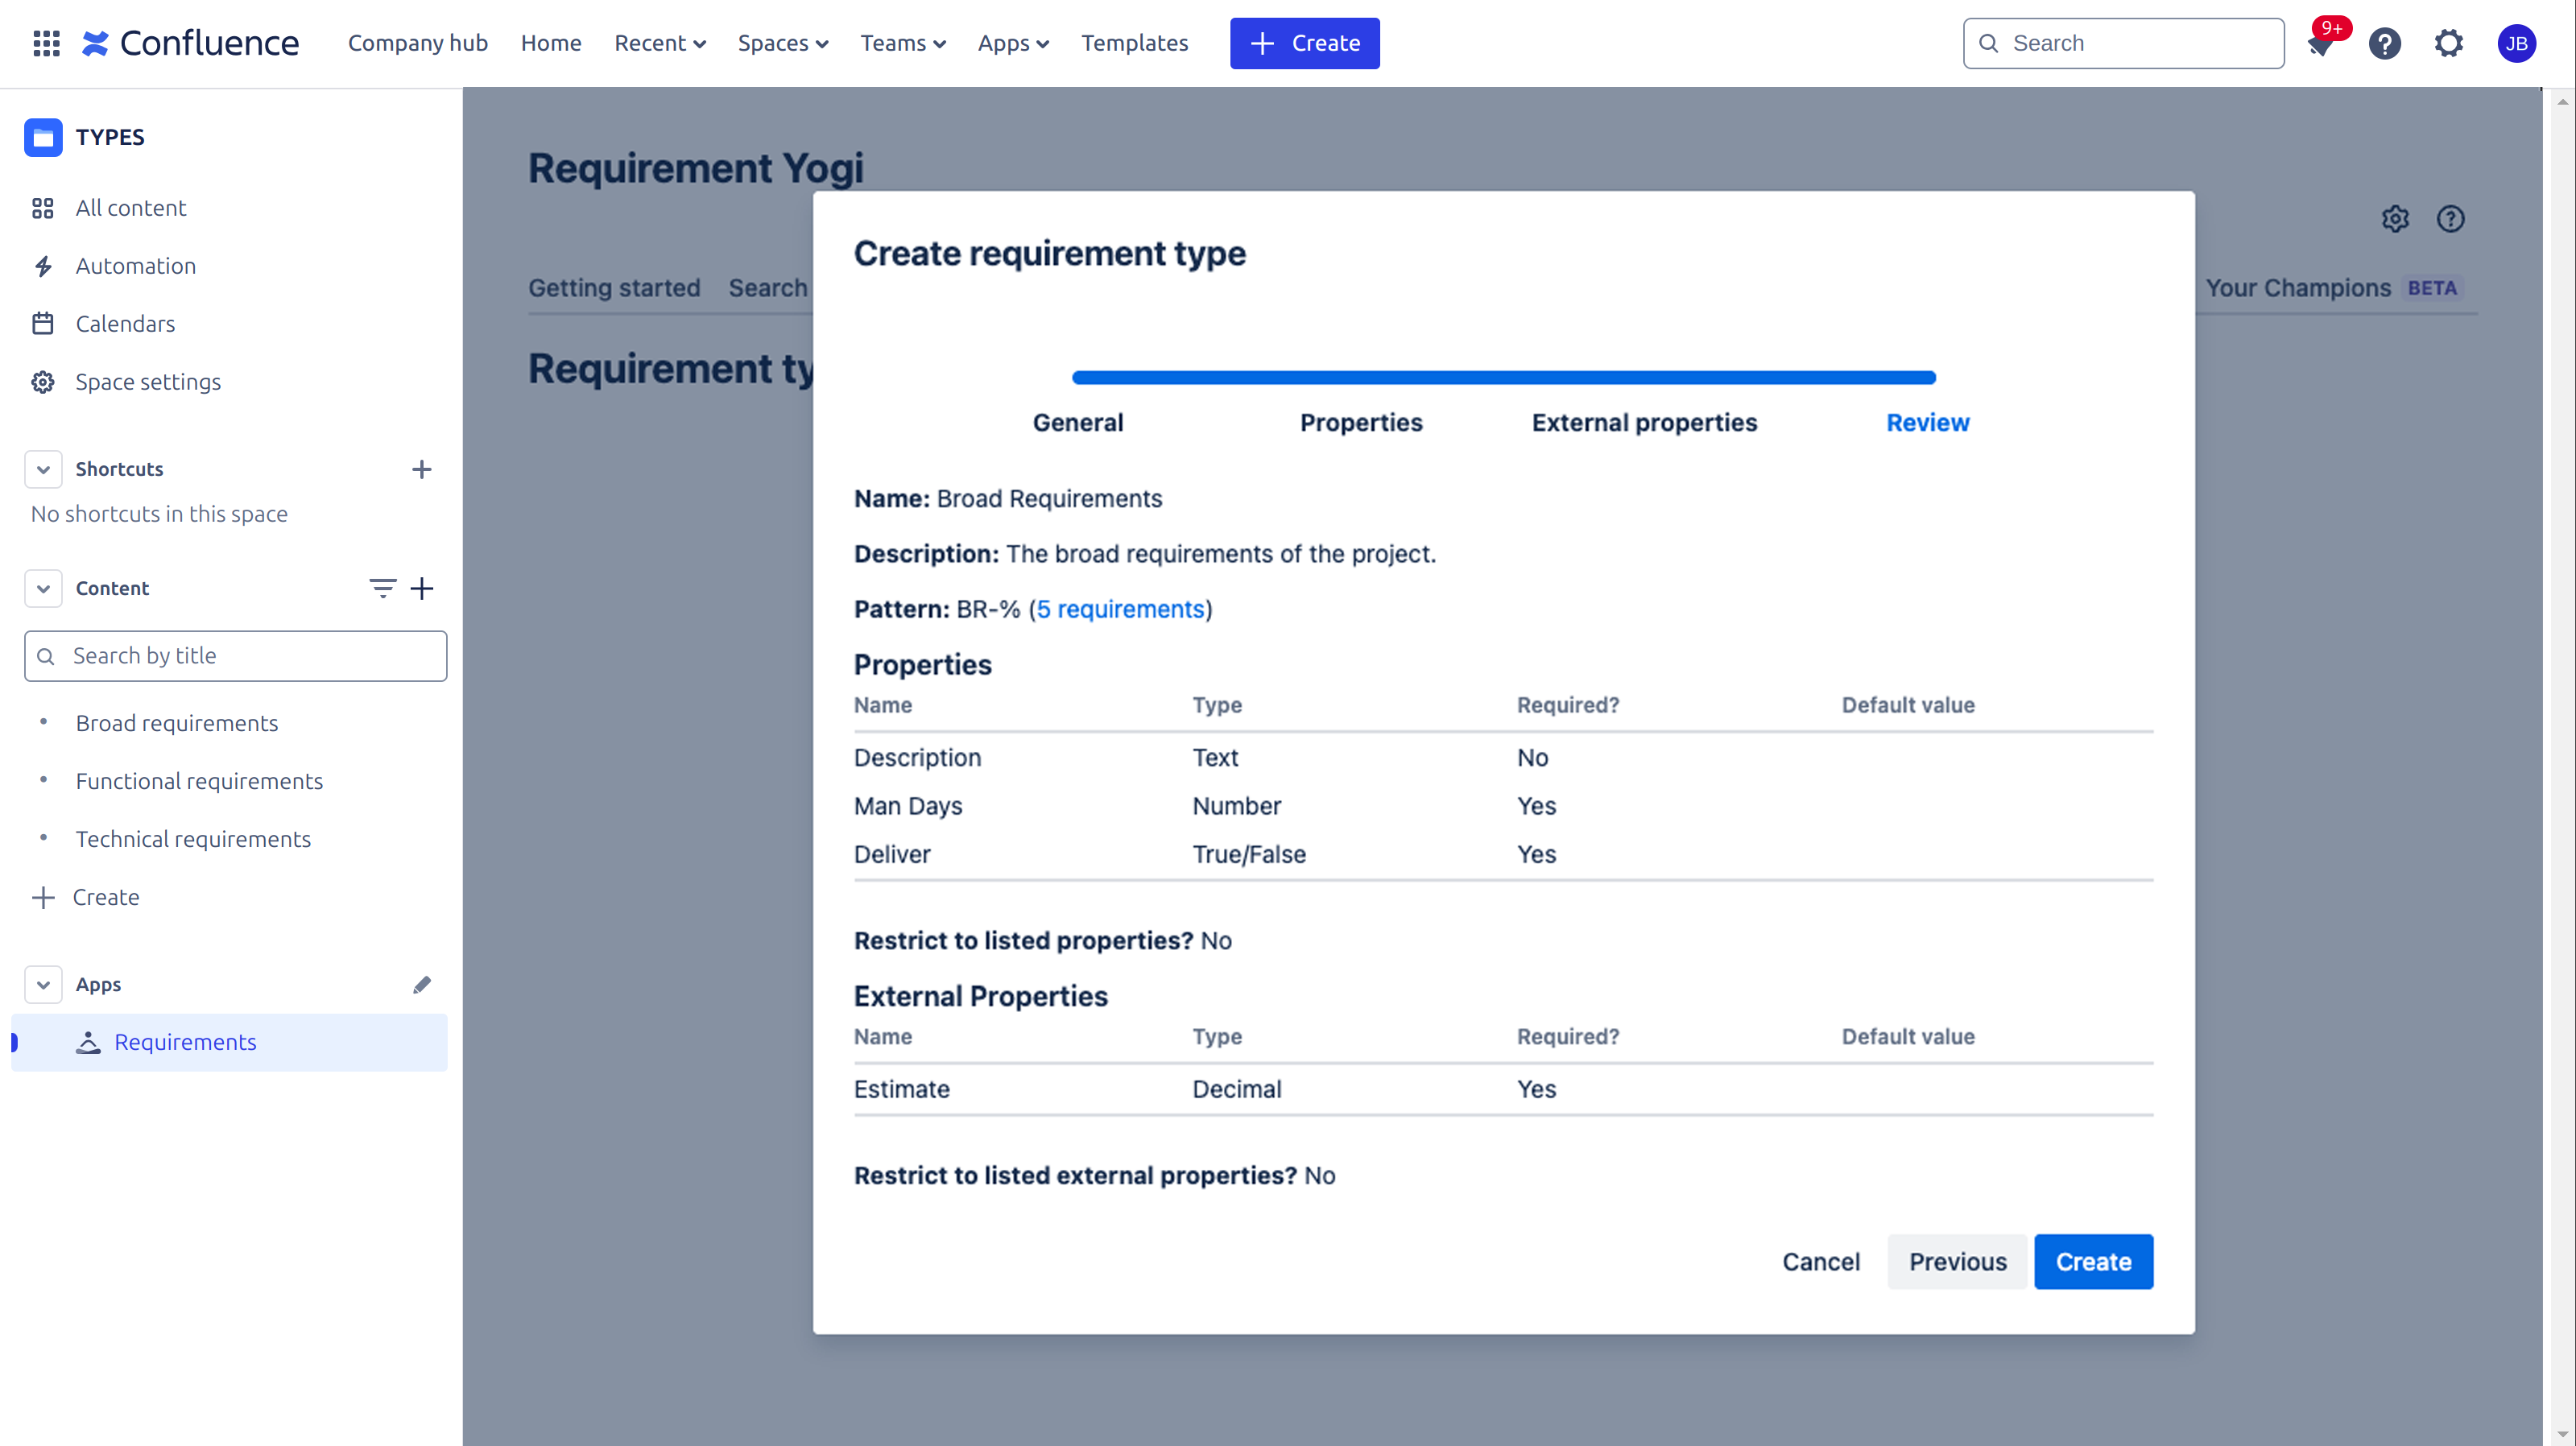Open the 5 requirements link
Viewport: 2576px width, 1446px height.
[1120, 609]
